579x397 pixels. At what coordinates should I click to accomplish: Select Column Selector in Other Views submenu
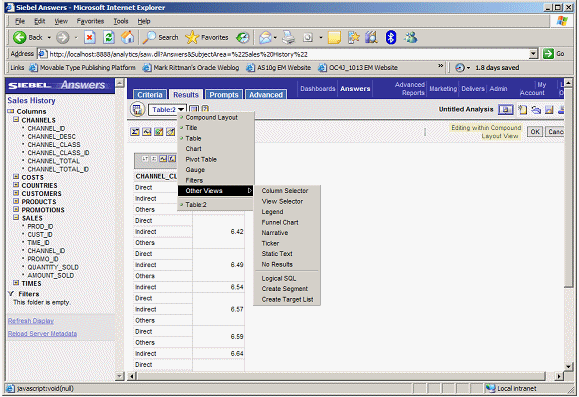pyautogui.click(x=285, y=191)
